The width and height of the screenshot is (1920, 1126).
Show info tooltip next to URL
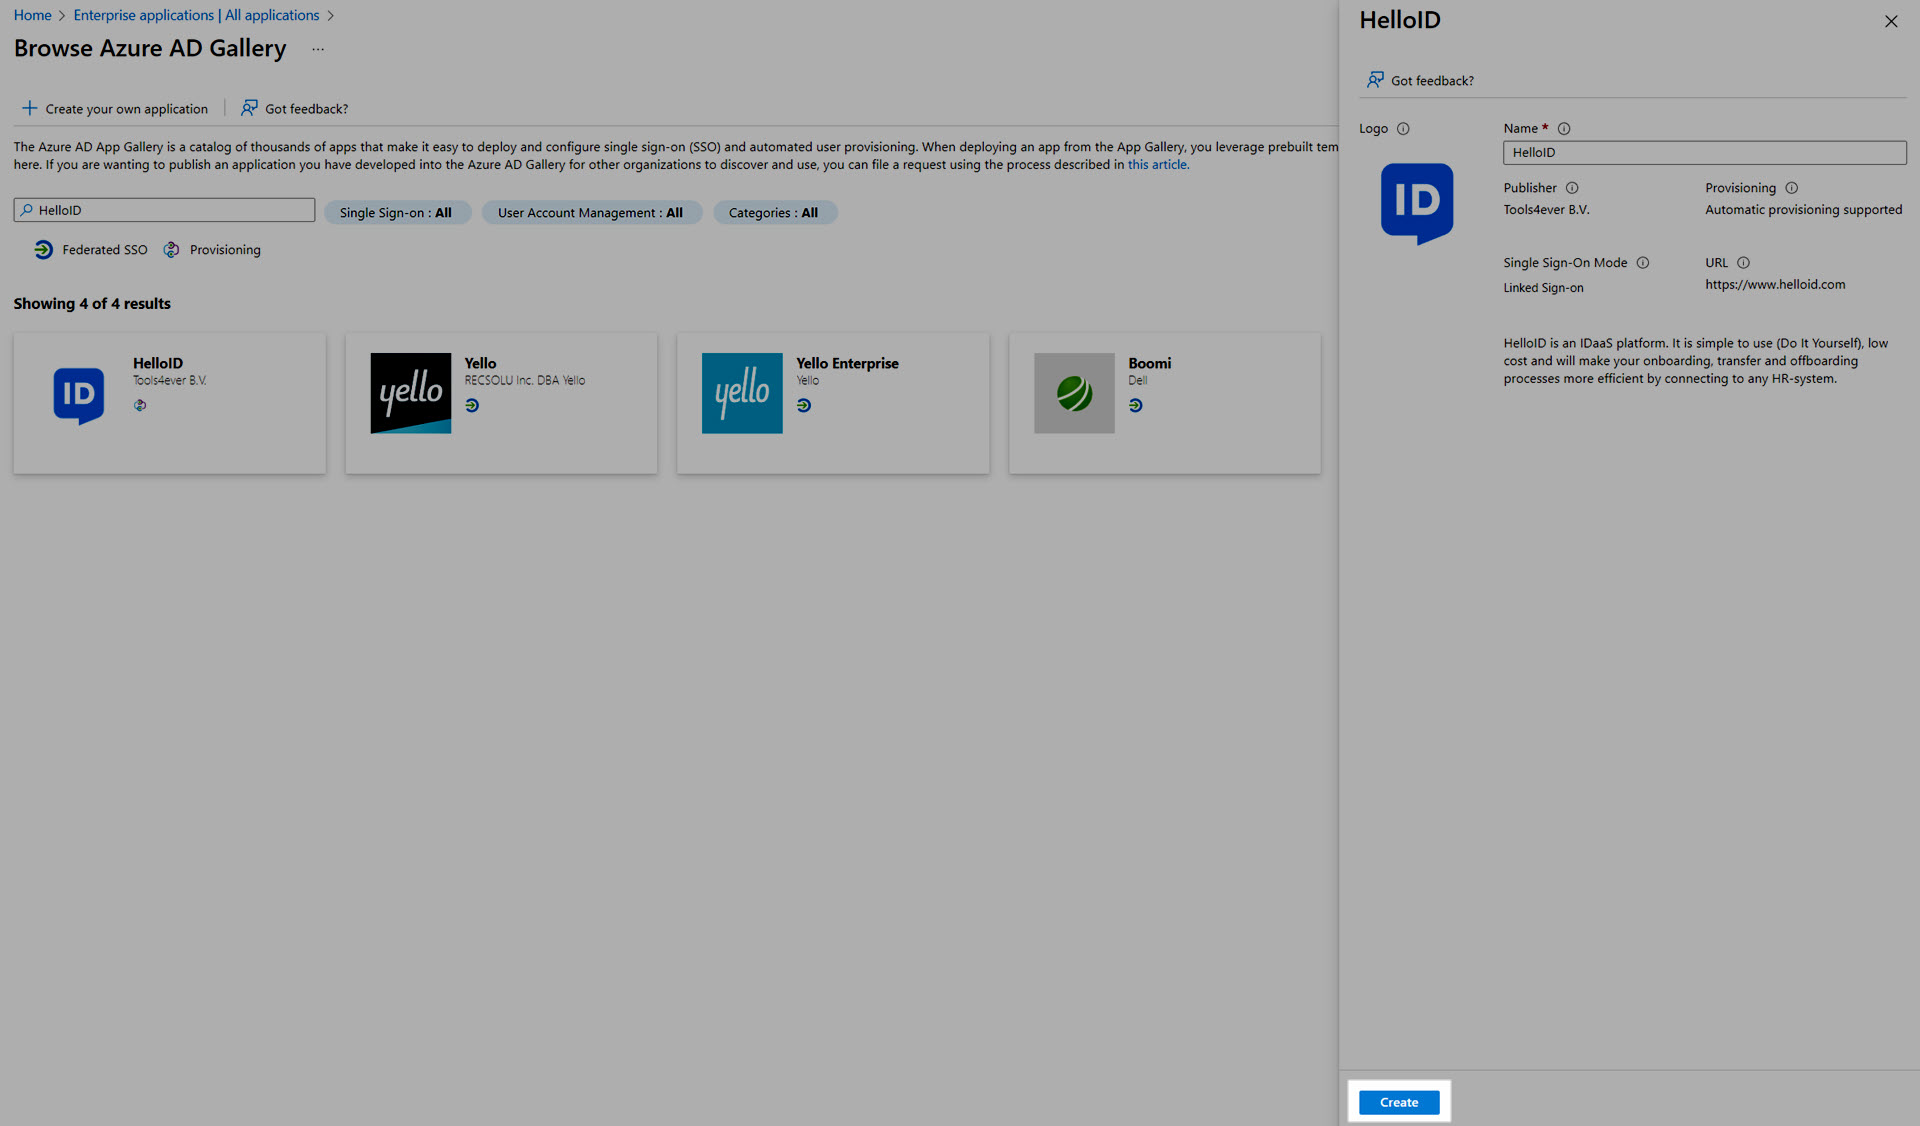pos(1743,263)
